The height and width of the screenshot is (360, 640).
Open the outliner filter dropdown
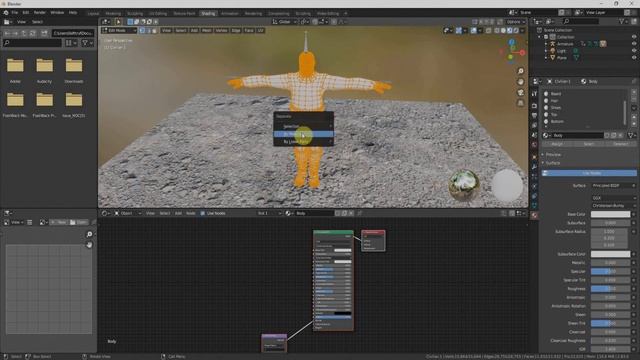pyautogui.click(x=624, y=21)
